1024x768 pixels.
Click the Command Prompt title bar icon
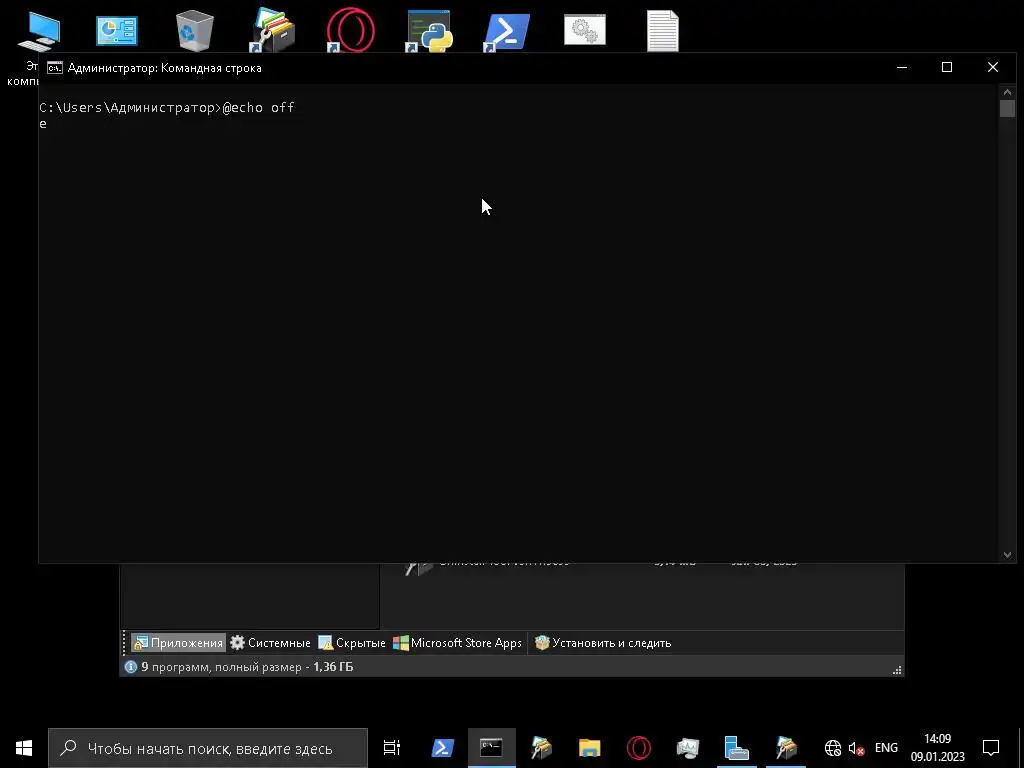[55, 68]
